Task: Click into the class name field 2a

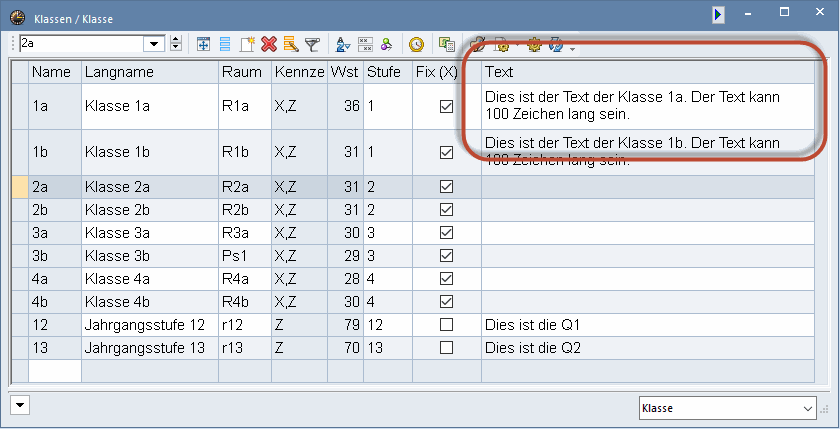Action: point(81,44)
